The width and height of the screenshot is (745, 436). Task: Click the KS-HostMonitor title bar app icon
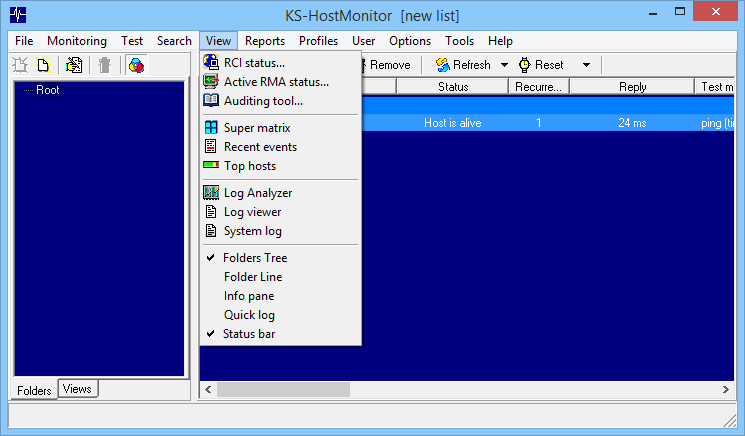pos(18,15)
